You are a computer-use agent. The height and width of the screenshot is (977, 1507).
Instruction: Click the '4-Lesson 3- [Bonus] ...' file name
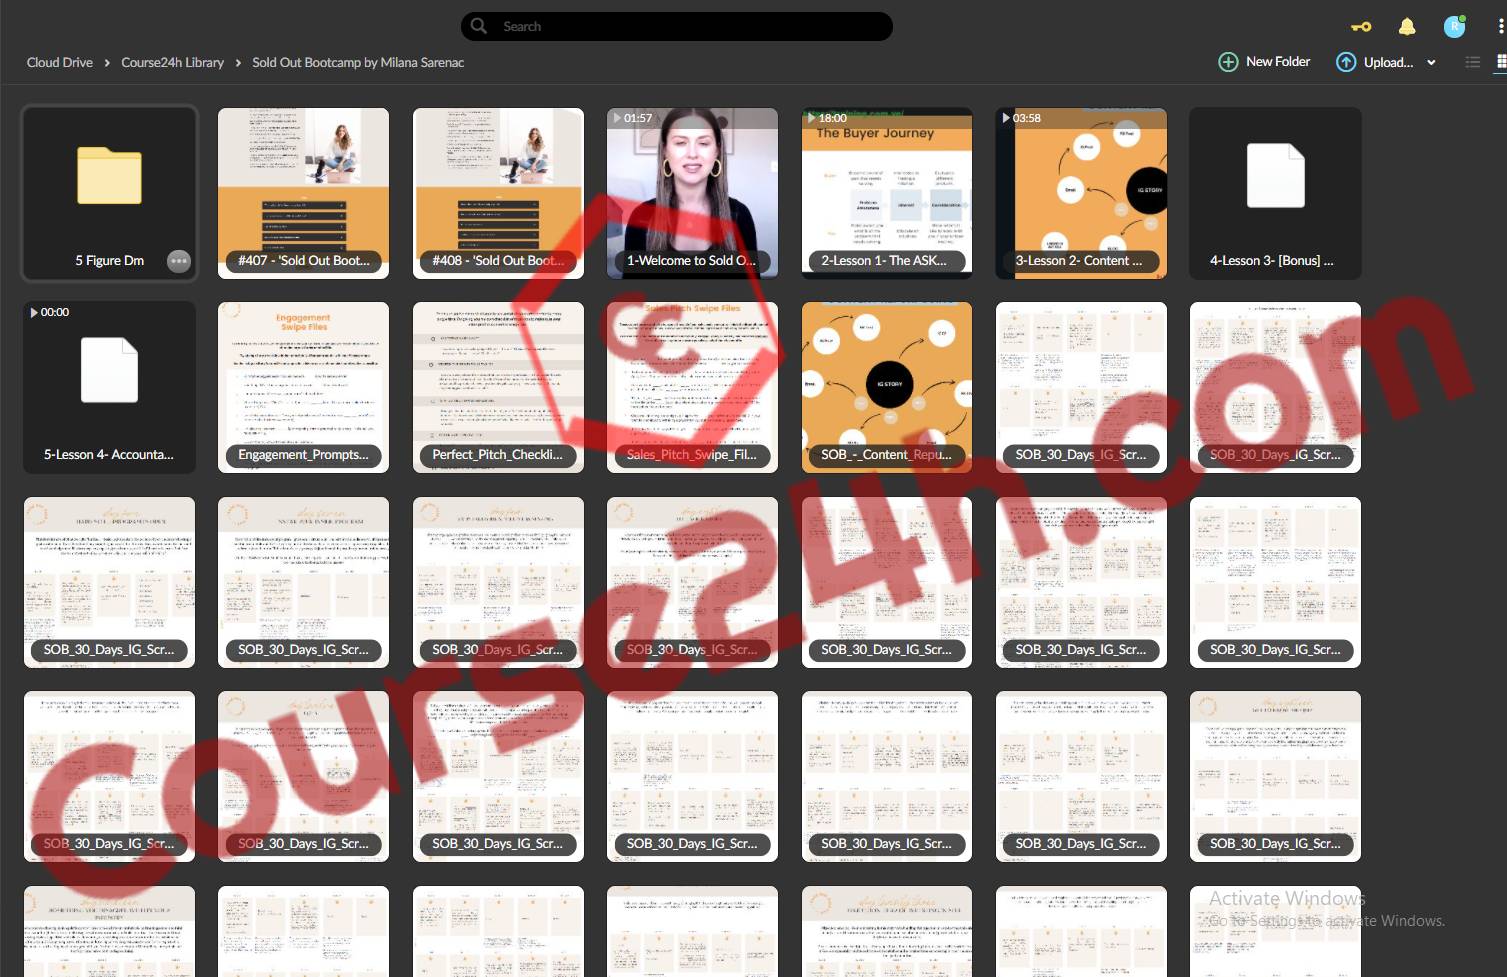click(x=1272, y=261)
